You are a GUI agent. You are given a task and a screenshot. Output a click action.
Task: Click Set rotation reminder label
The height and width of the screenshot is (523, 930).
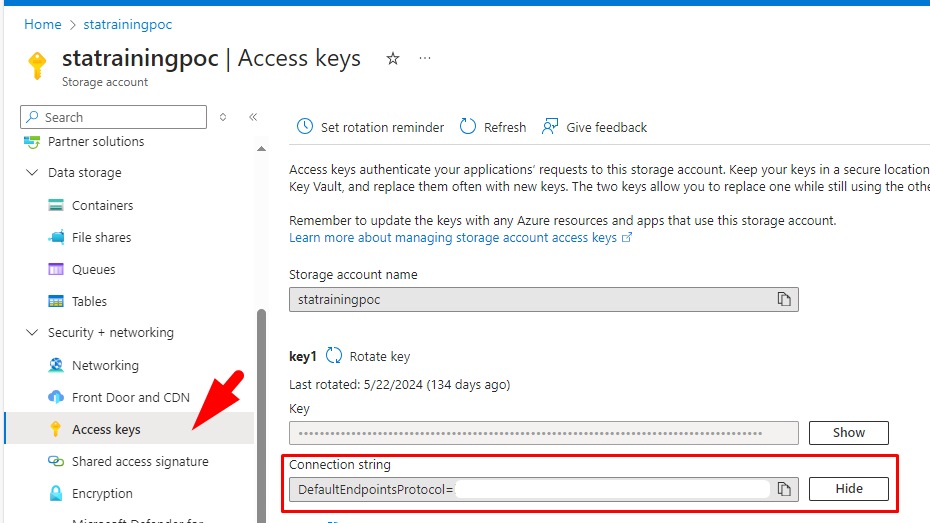383,127
